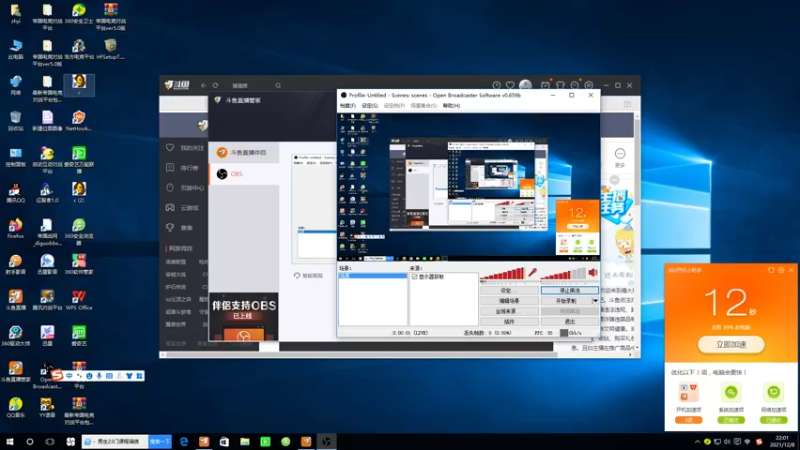Open File Explorer from the taskbar

click(x=245, y=441)
